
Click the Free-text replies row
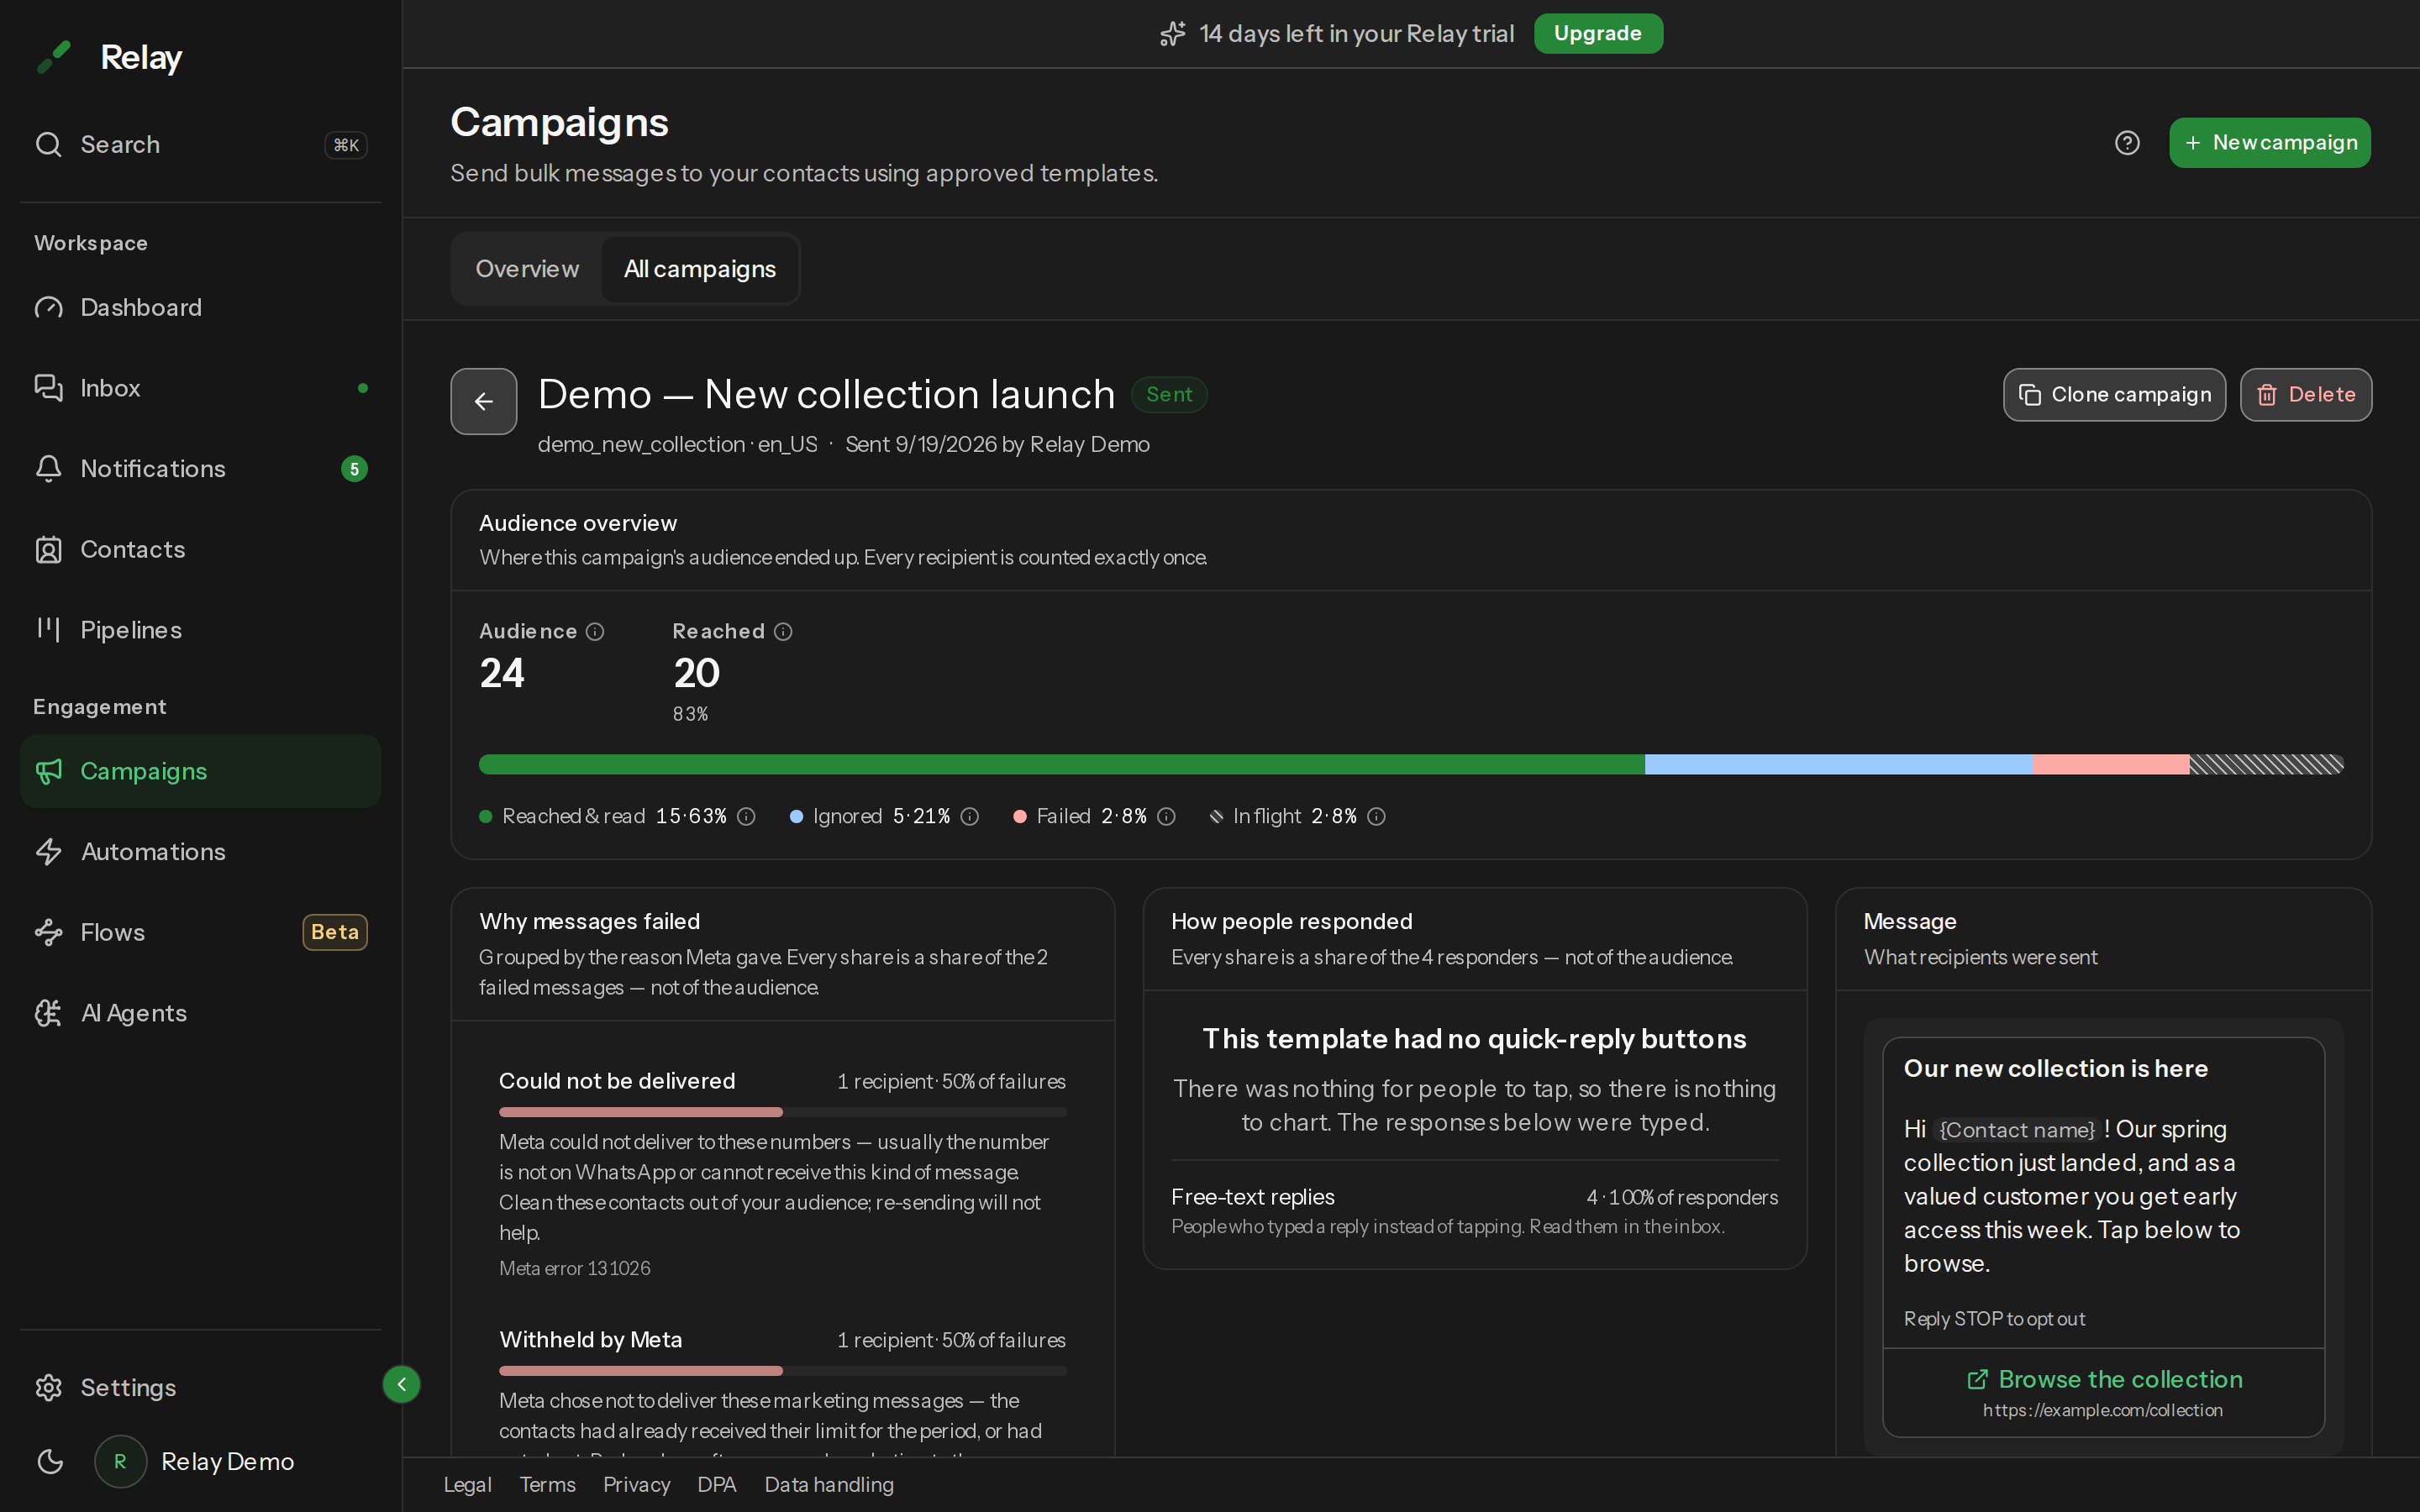pyautogui.click(x=1474, y=1211)
